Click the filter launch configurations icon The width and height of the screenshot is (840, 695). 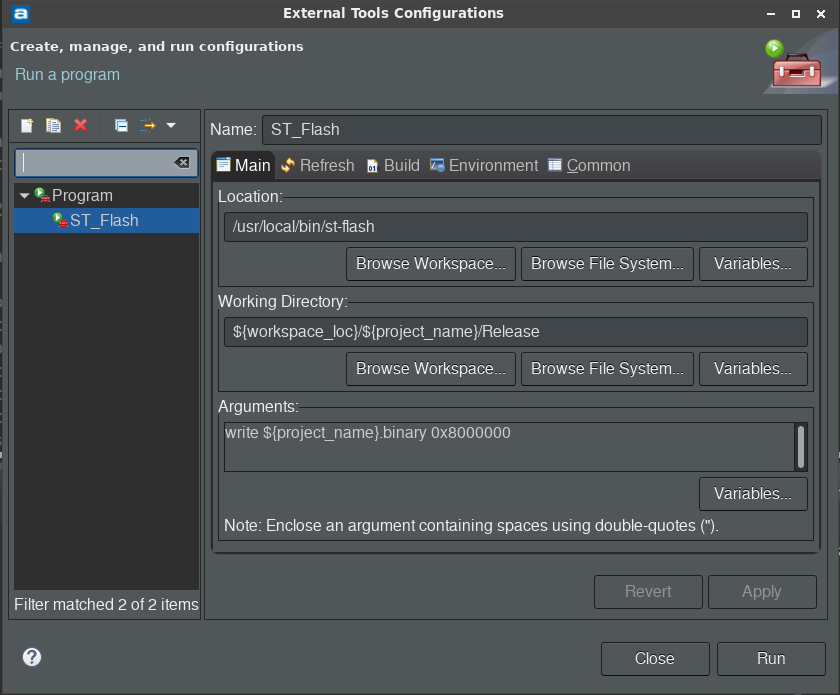(x=148, y=125)
